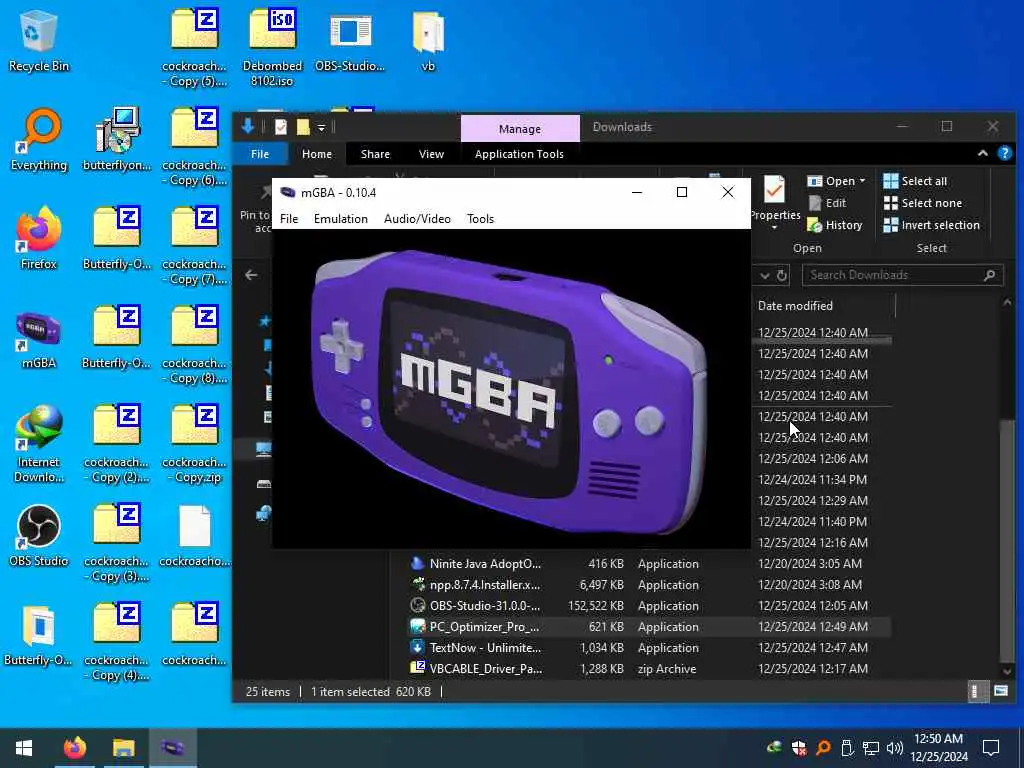Switch to Explorer View tab
This screenshot has width=1024, height=768.
431,154
